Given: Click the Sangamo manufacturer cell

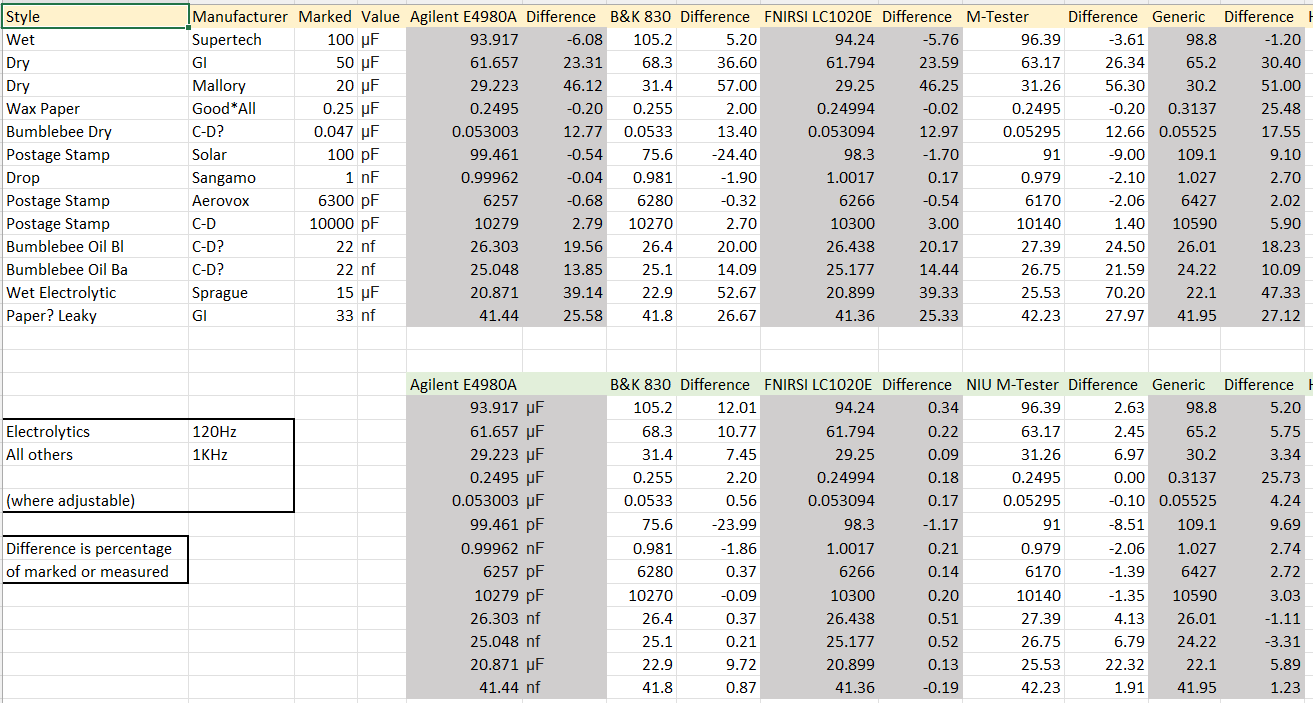Looking at the screenshot, I should (x=241, y=178).
